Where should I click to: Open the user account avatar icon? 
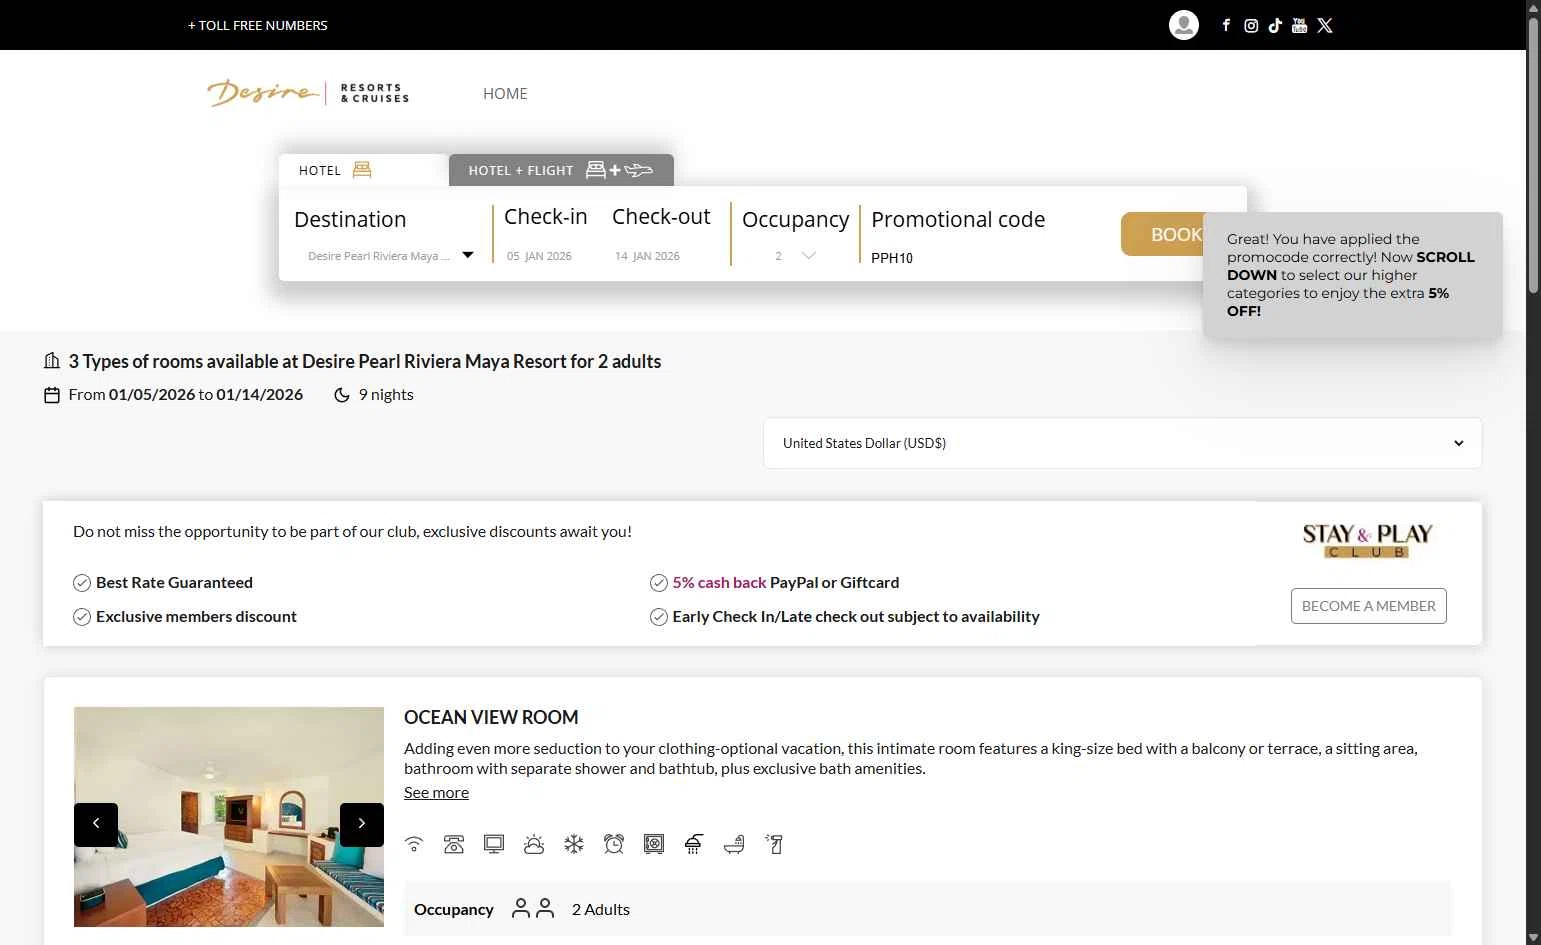point(1184,25)
